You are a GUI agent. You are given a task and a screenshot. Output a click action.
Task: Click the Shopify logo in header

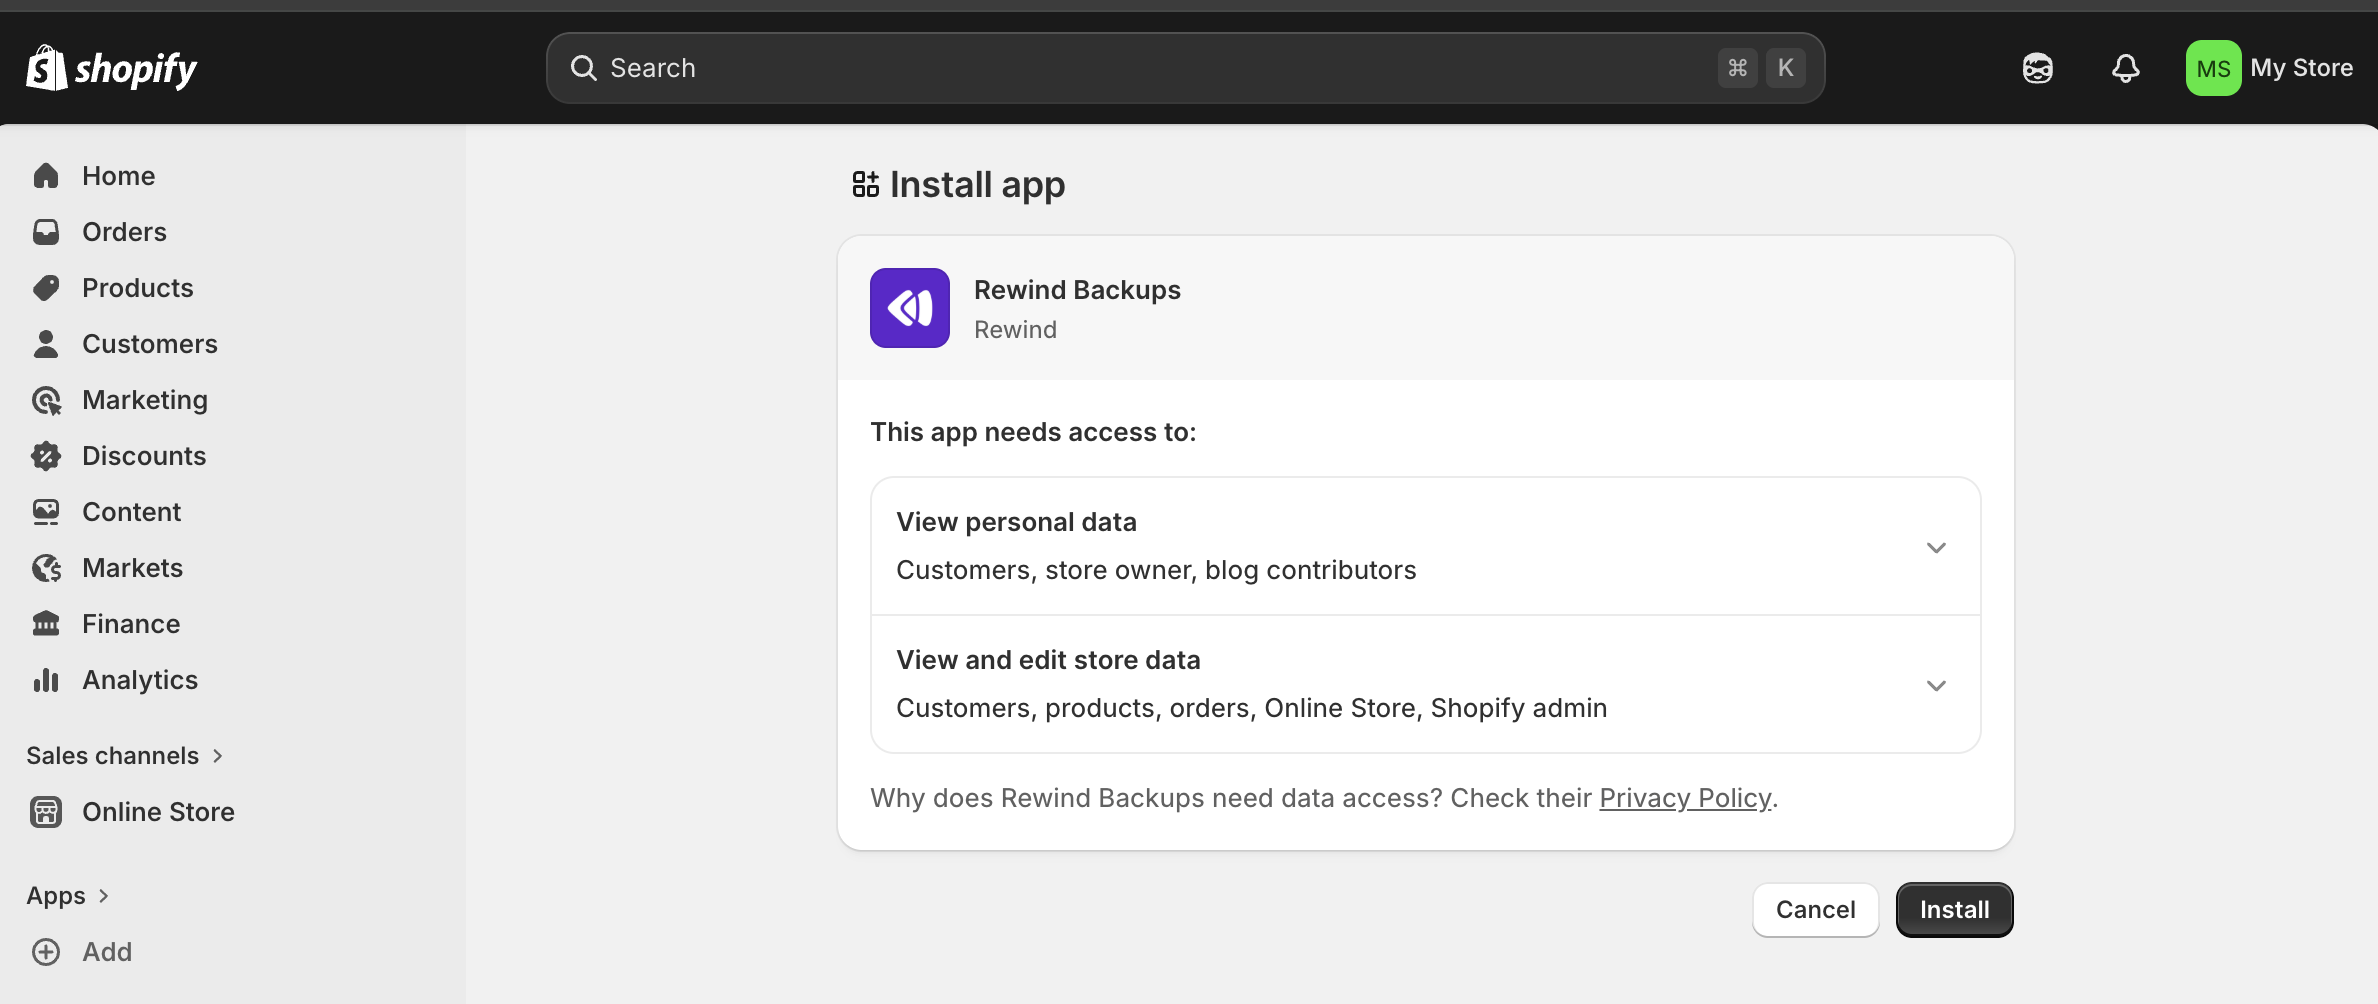click(111, 68)
